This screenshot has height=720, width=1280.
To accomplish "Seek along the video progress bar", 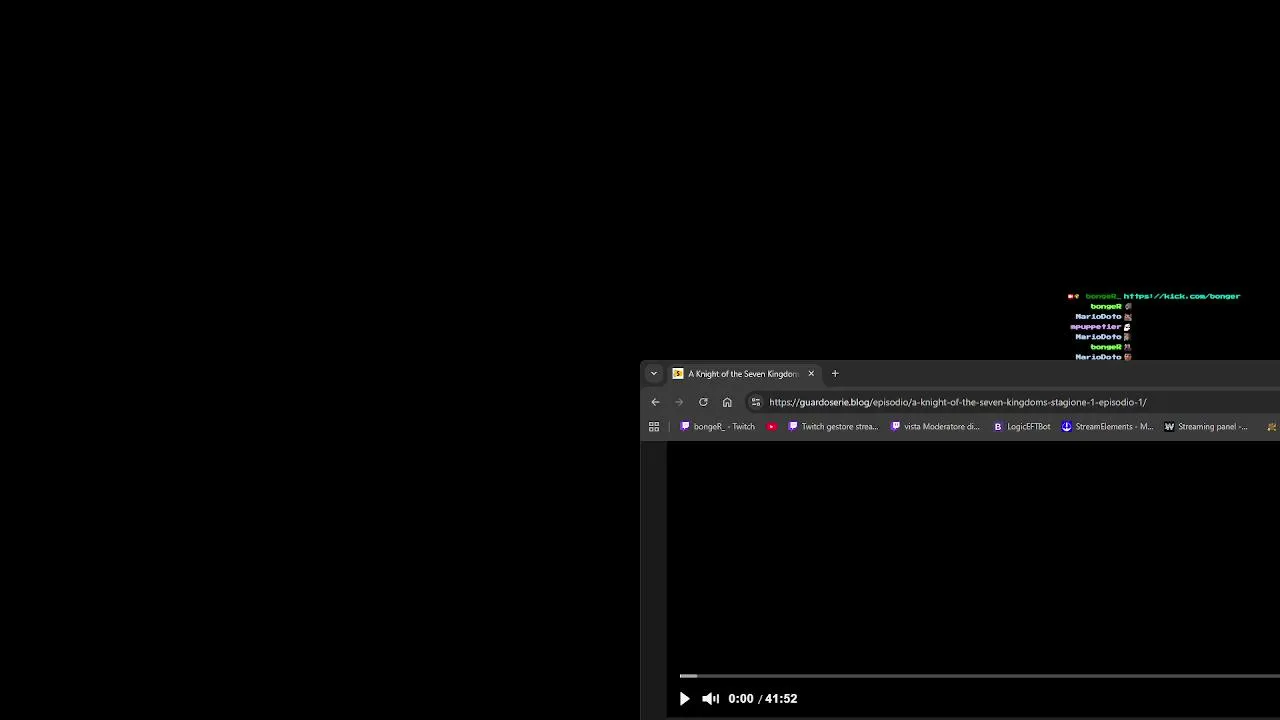I will coord(979,676).
